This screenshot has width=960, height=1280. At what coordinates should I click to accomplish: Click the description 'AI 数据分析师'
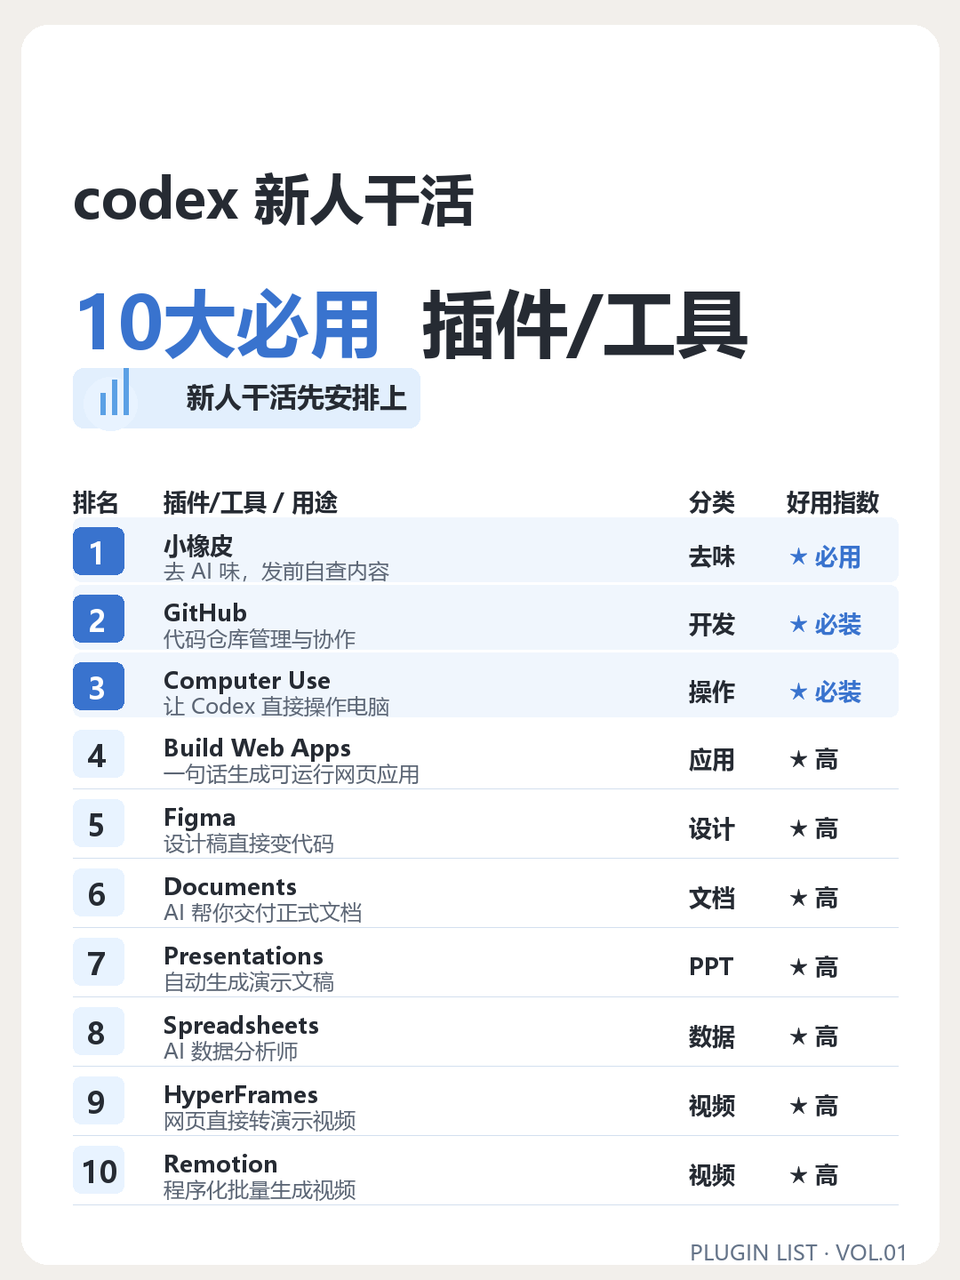[x=231, y=1052]
